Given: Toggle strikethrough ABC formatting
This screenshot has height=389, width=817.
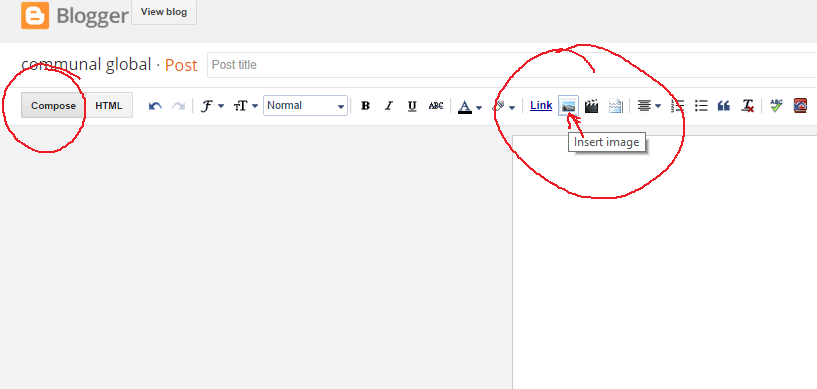Looking at the screenshot, I should point(436,106).
